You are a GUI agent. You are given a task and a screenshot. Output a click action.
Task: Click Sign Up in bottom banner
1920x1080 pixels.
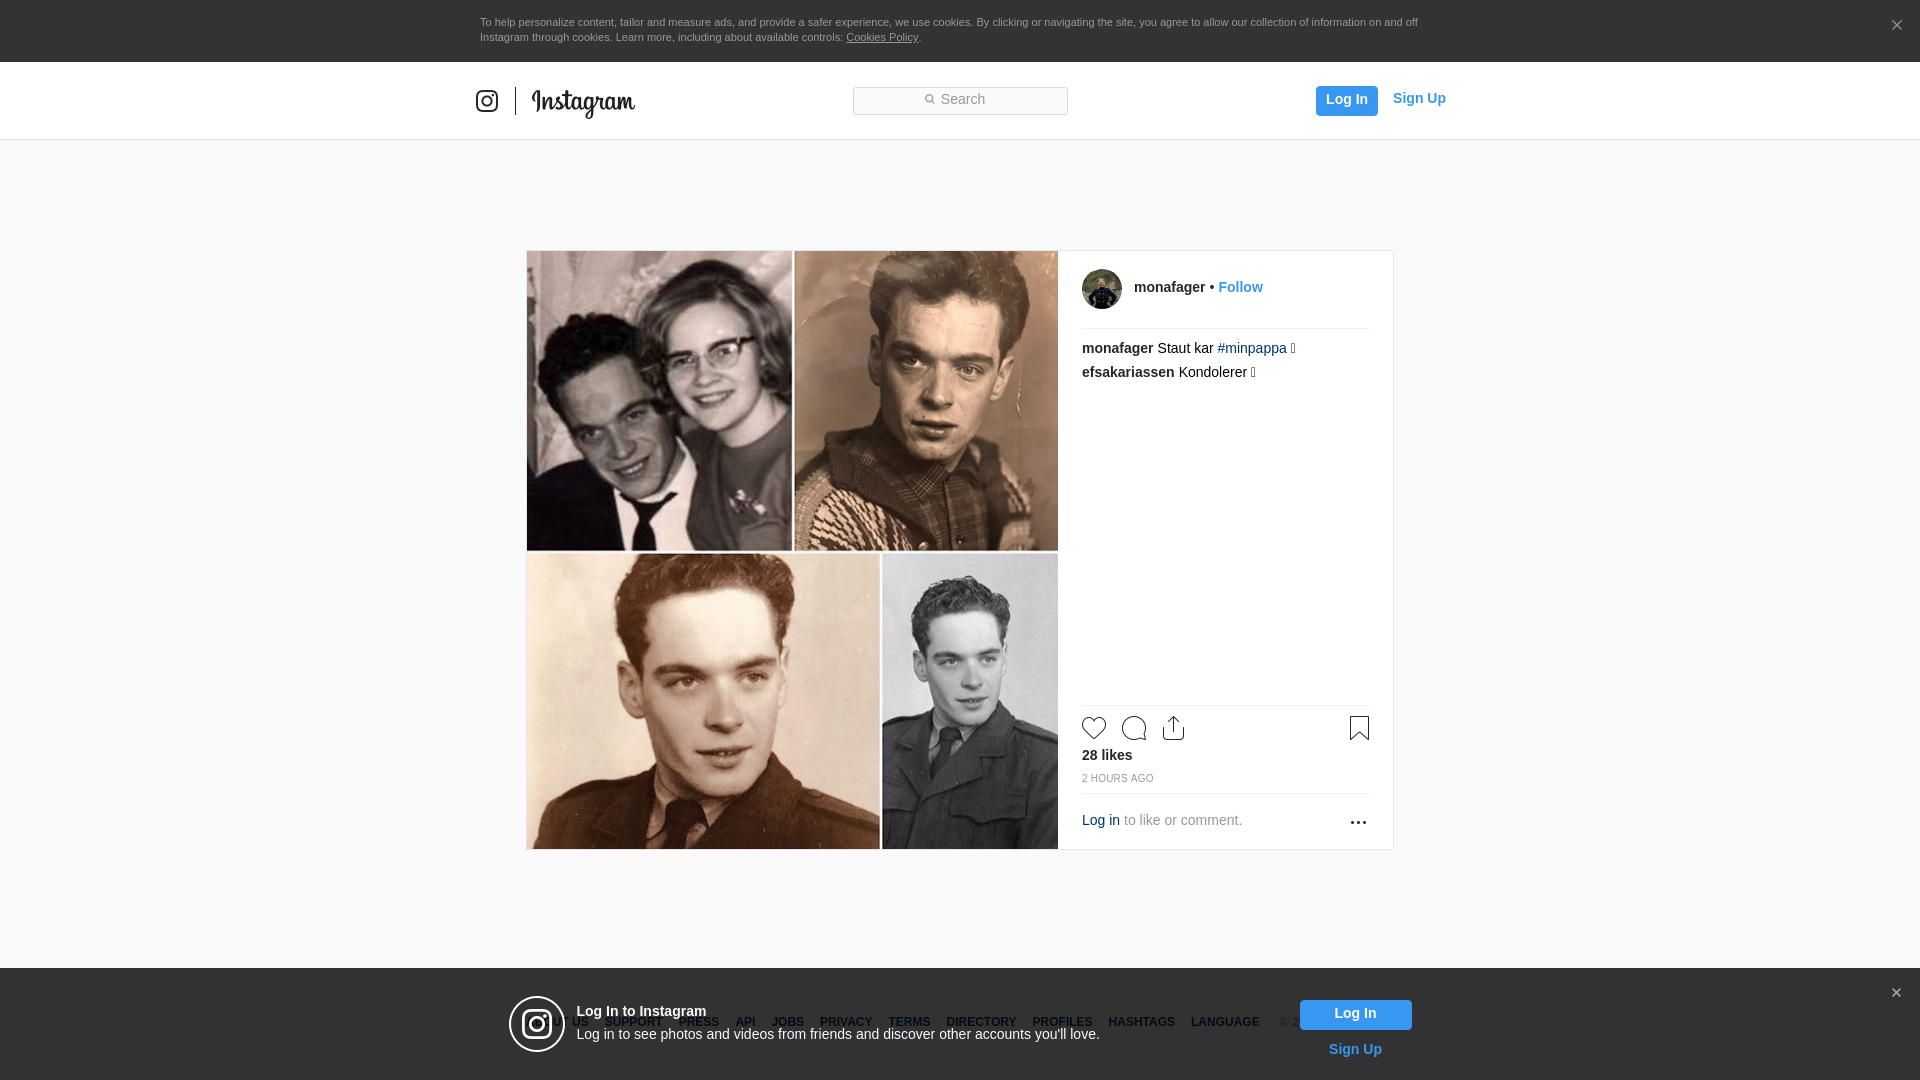click(1355, 1049)
